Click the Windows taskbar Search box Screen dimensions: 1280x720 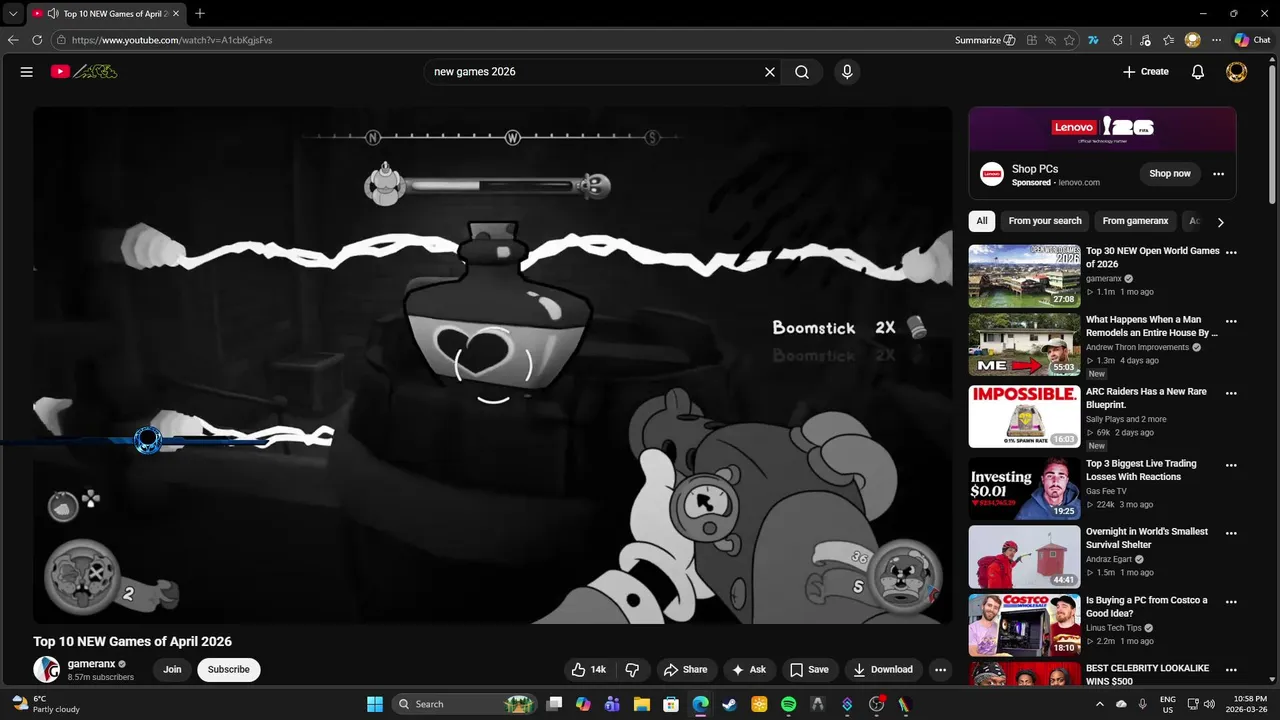point(465,704)
